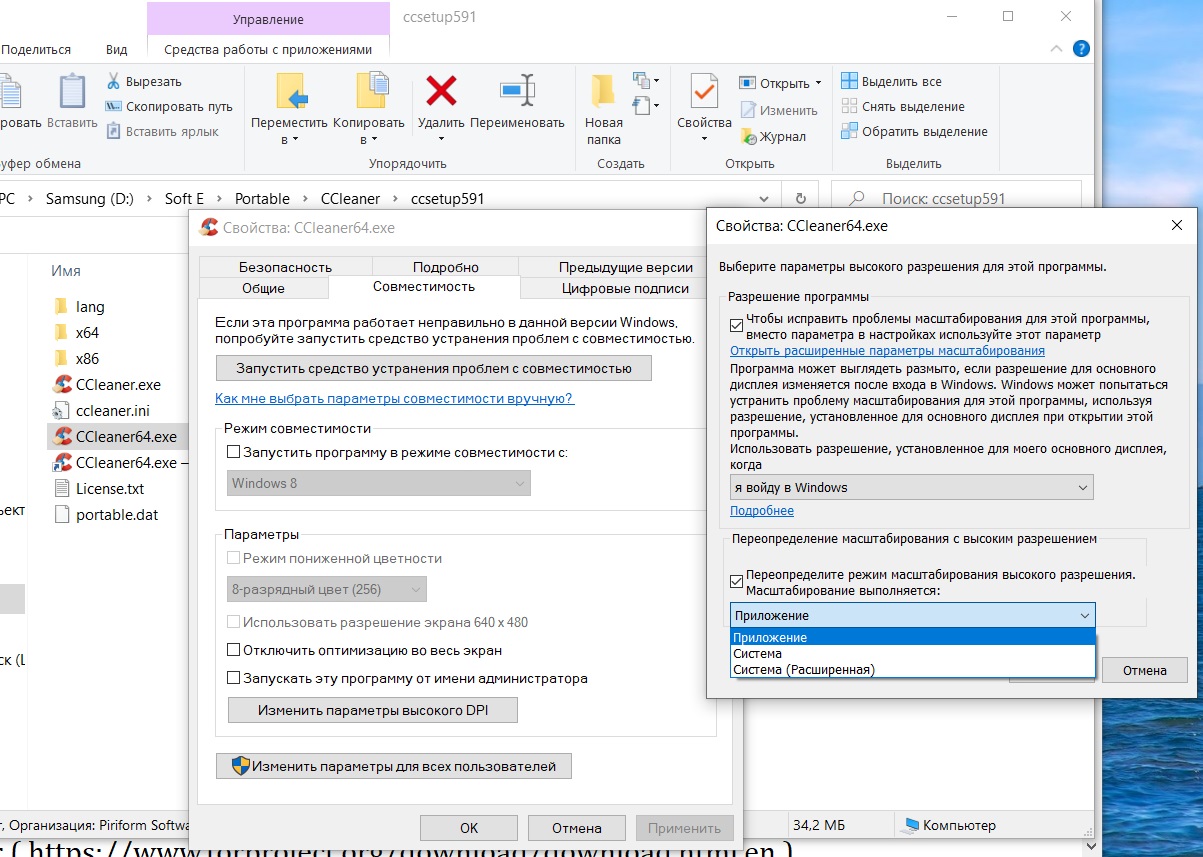
Task: Open the Средства работы с приложениями tab
Action: click(x=268, y=49)
